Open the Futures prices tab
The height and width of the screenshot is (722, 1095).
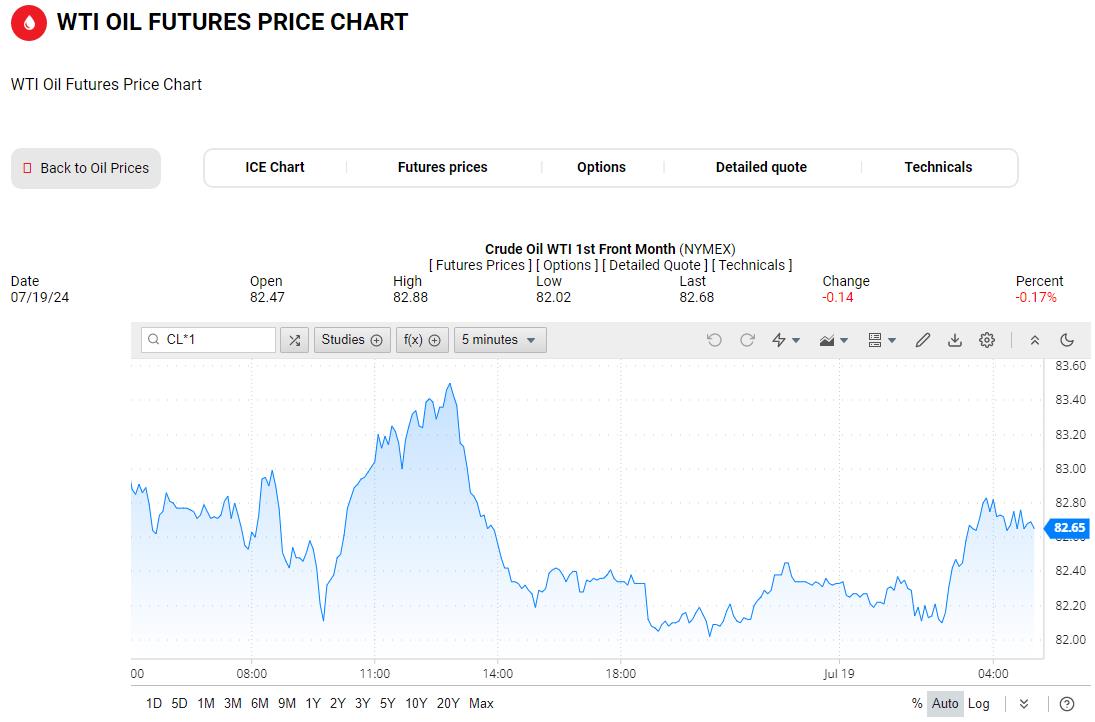click(x=443, y=168)
